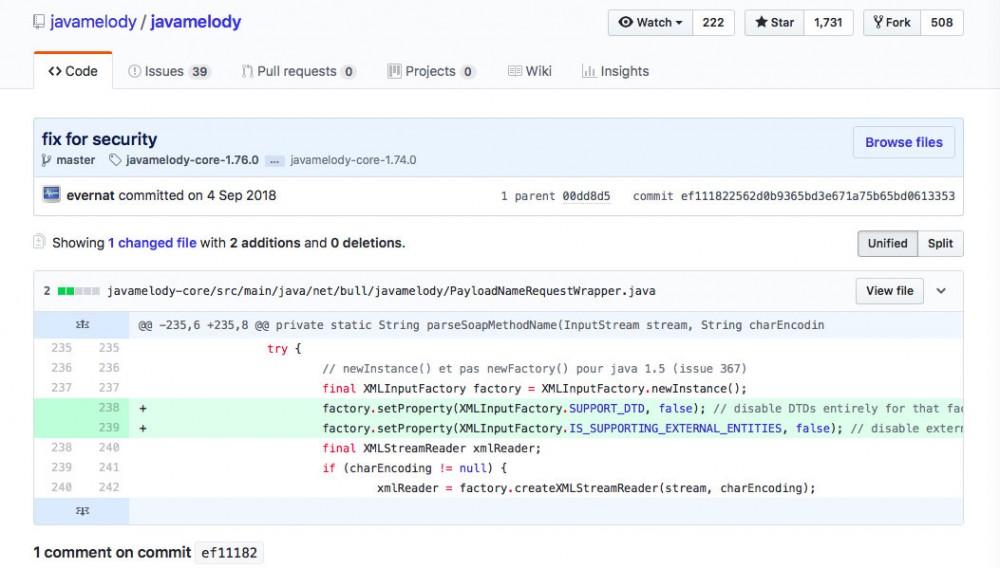1000x568 pixels.
Task: Open the Insights tab
Action: (615, 71)
